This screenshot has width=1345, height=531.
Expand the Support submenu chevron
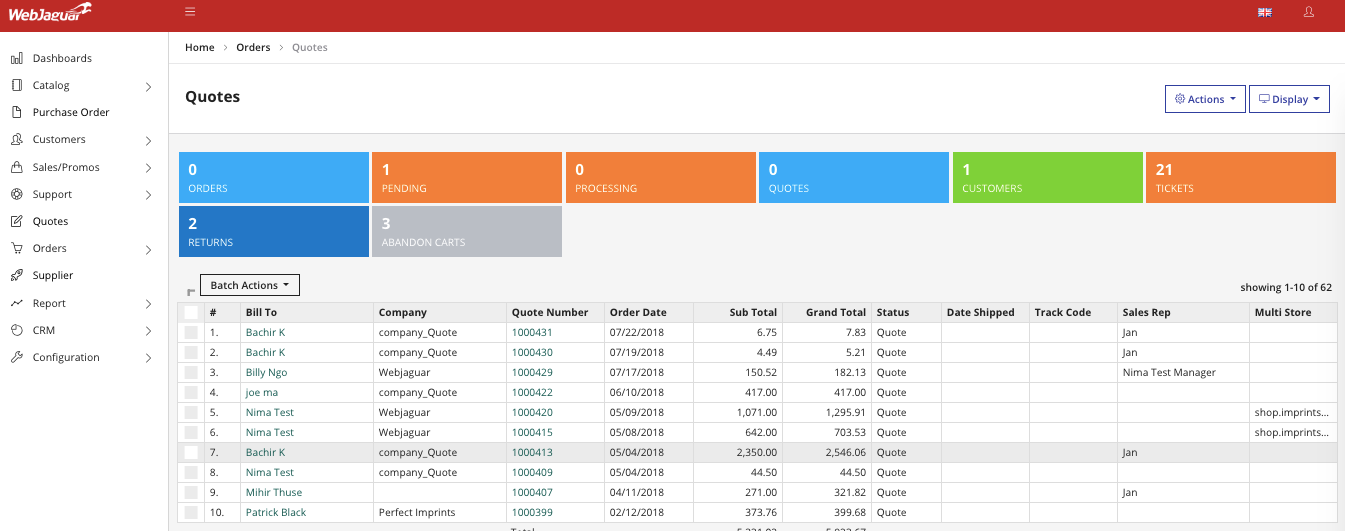148,195
